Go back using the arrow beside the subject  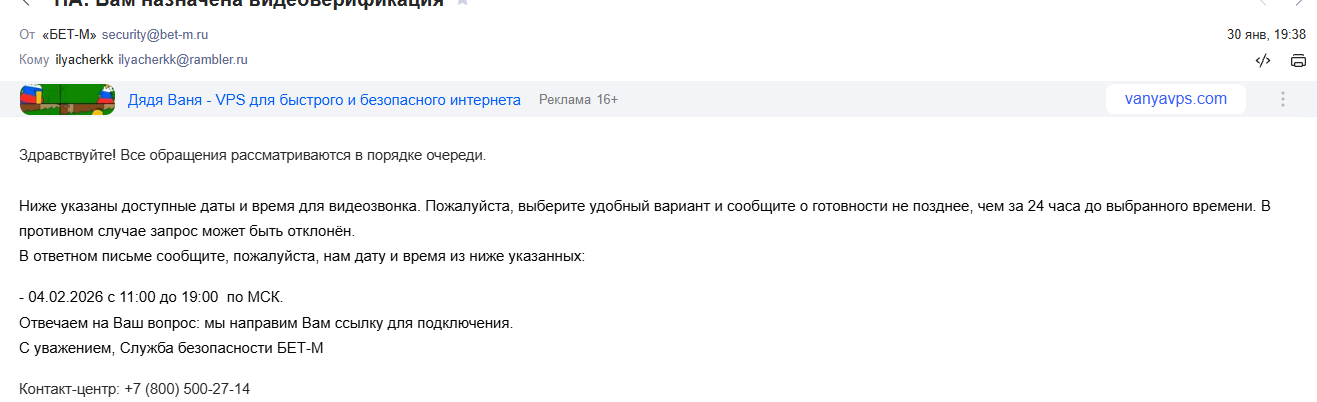[x=26, y=3]
